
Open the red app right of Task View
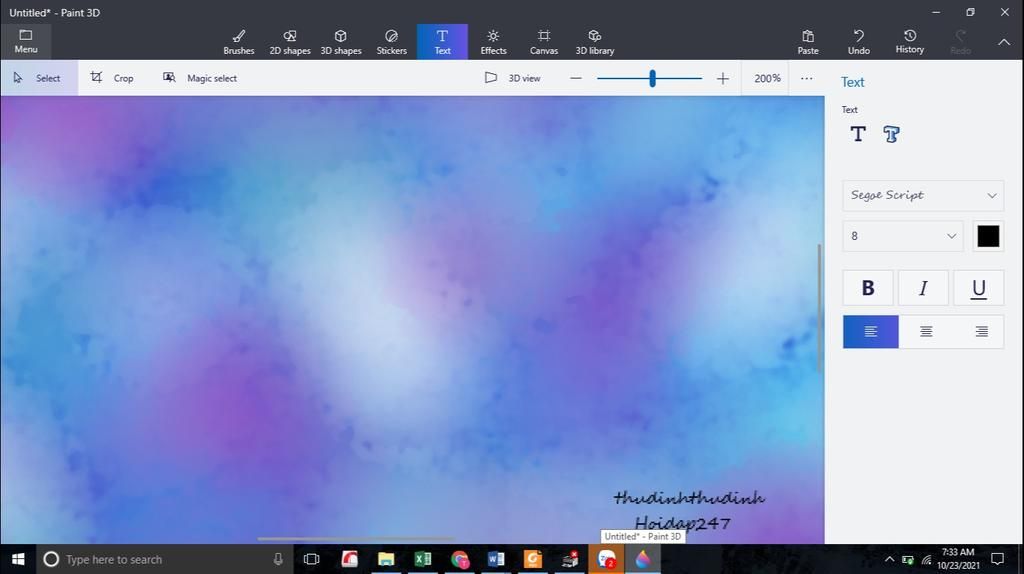pyautogui.click(x=349, y=559)
